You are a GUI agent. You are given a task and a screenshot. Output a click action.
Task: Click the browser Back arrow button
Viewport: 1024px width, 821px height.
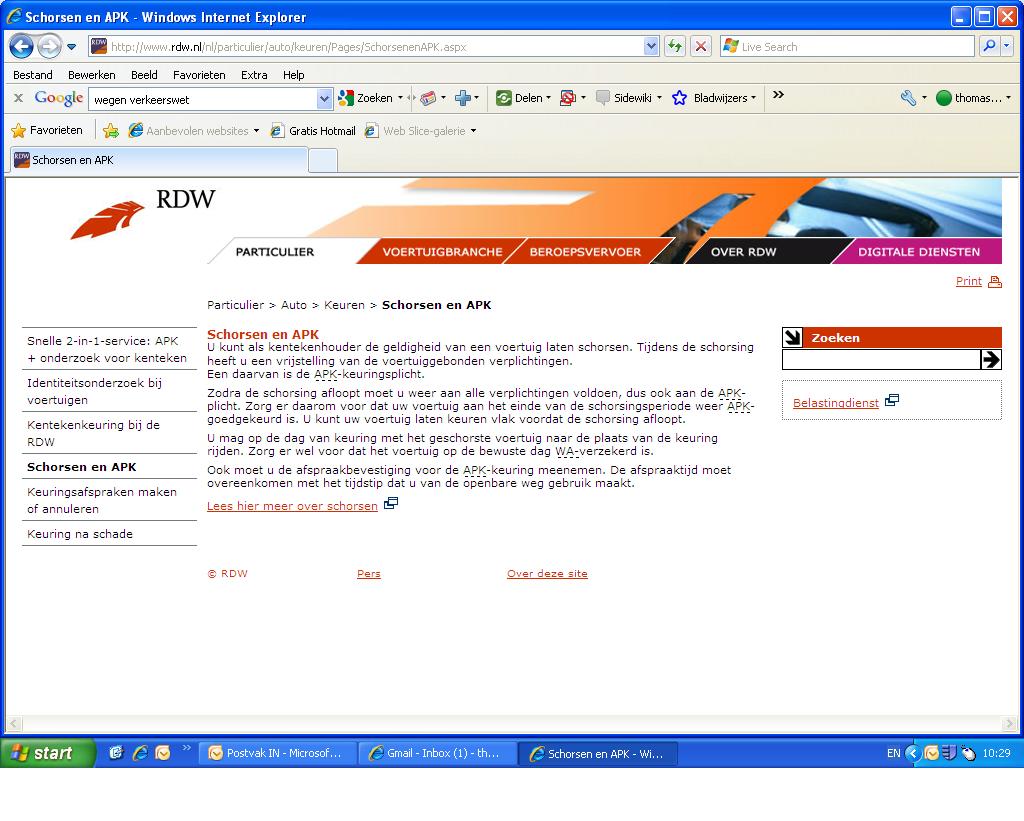click(x=22, y=47)
